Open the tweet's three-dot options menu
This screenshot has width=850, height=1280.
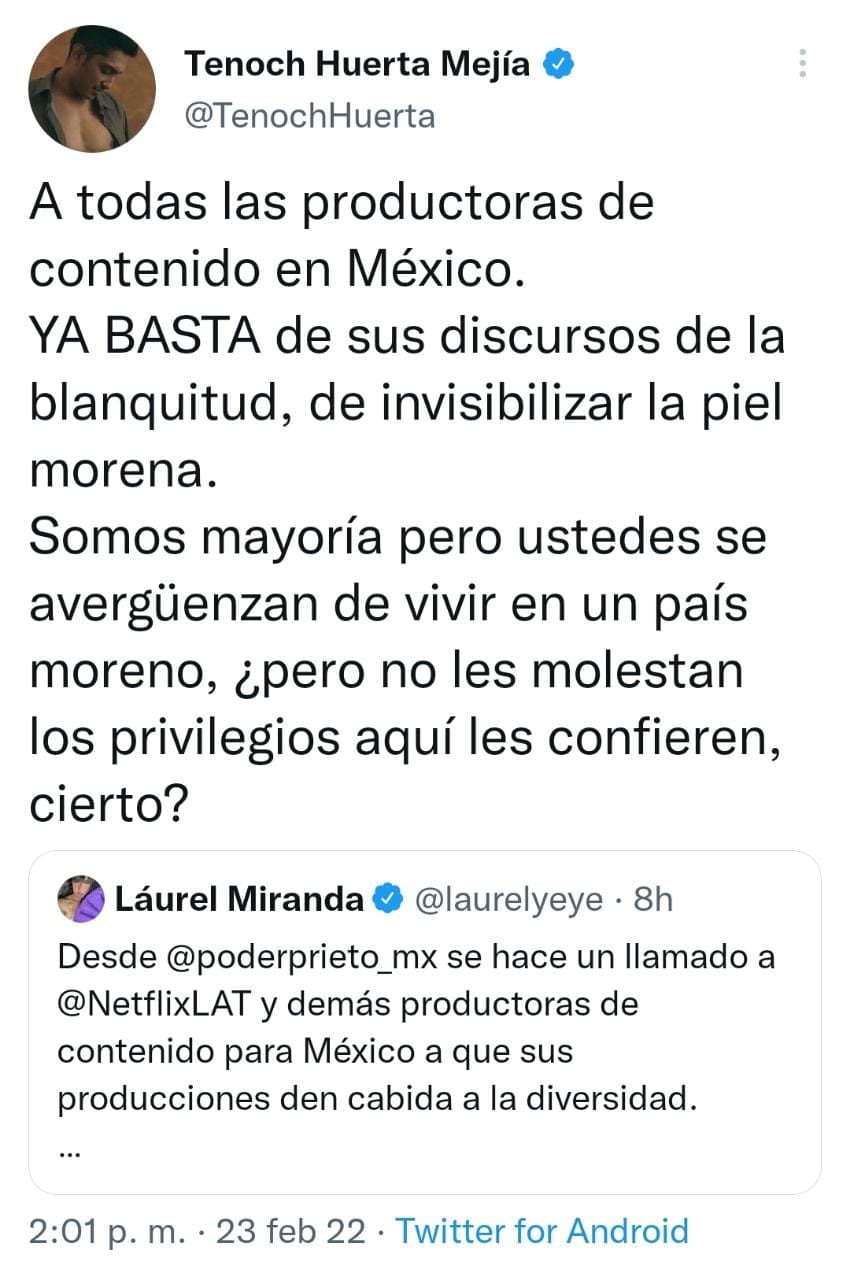coord(801,65)
